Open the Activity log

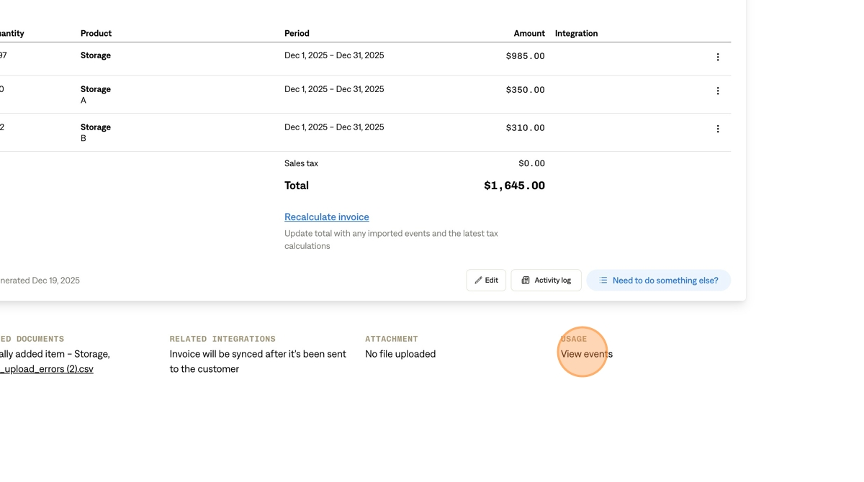(x=546, y=280)
